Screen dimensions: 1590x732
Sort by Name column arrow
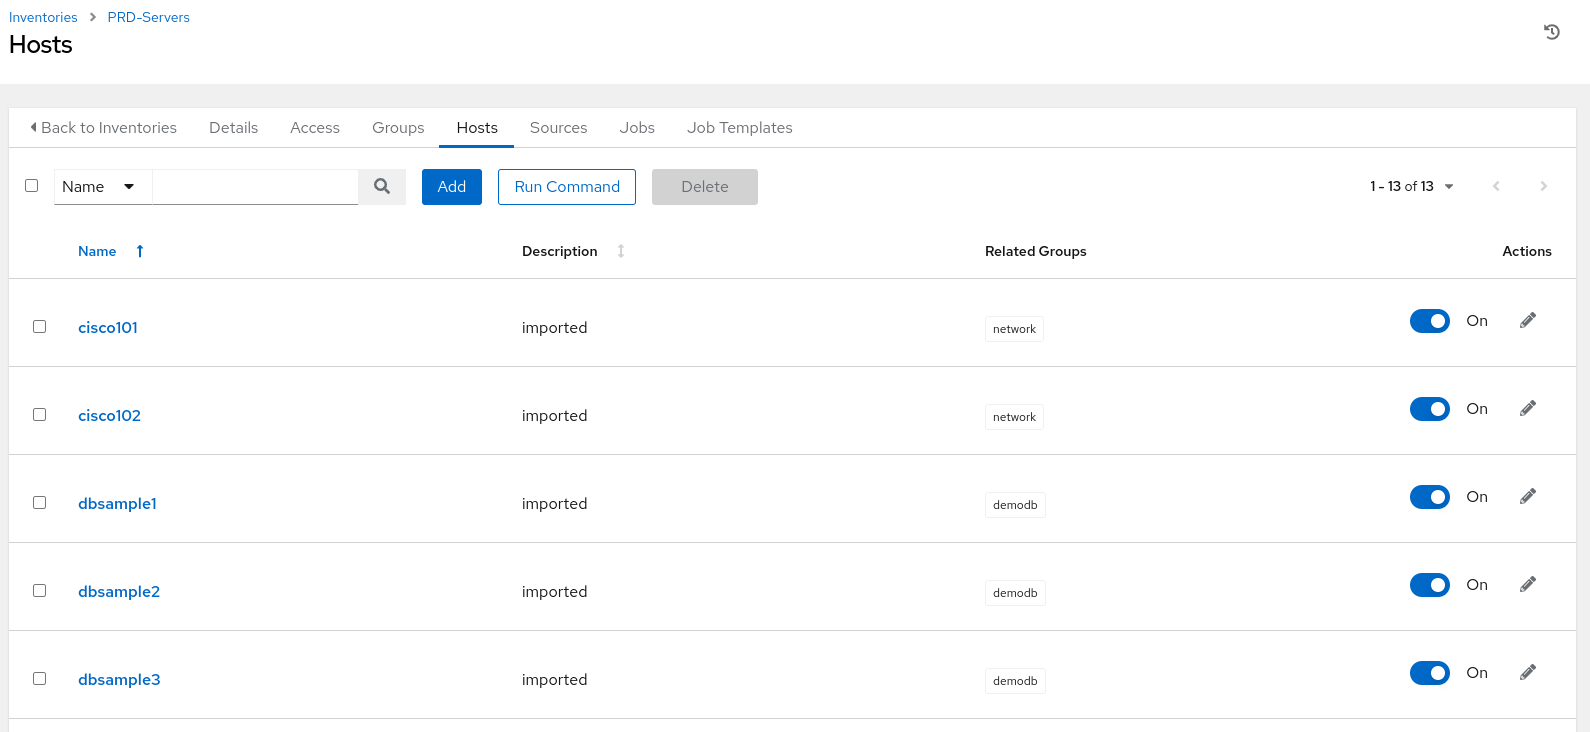140,252
